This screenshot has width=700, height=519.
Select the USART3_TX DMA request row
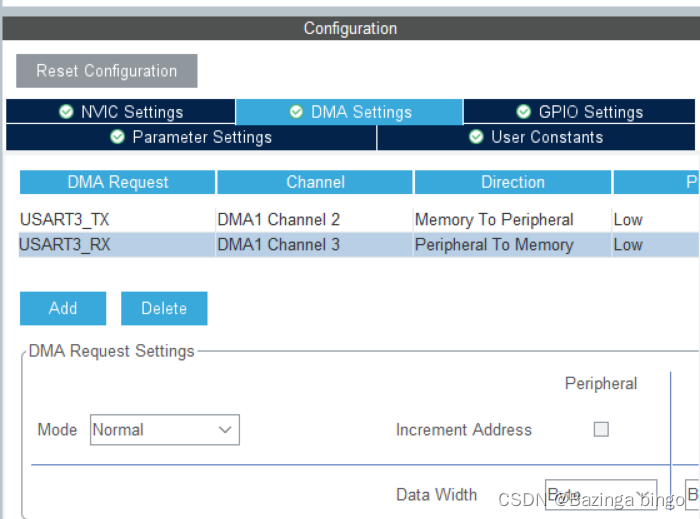click(x=65, y=220)
